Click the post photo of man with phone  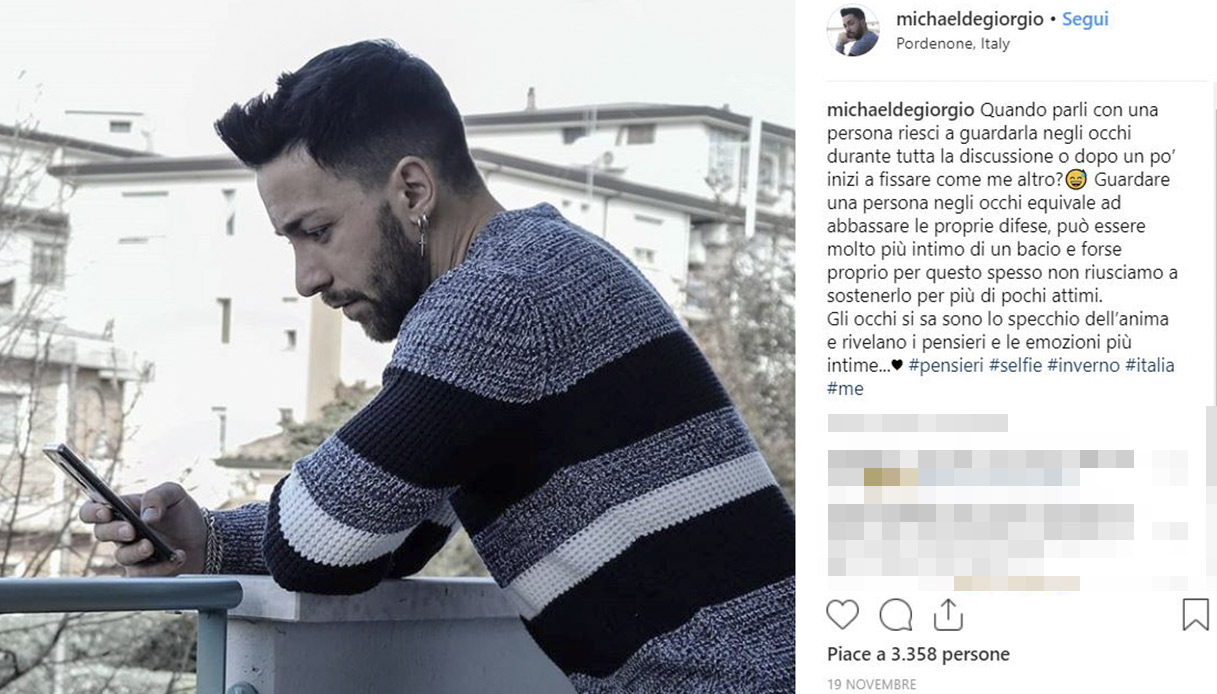click(x=397, y=347)
